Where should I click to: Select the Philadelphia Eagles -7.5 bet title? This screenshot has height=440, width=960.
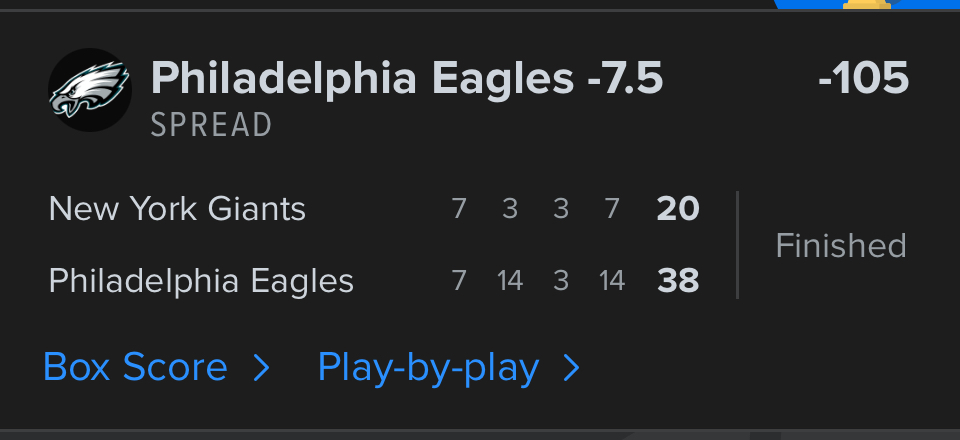click(x=407, y=77)
